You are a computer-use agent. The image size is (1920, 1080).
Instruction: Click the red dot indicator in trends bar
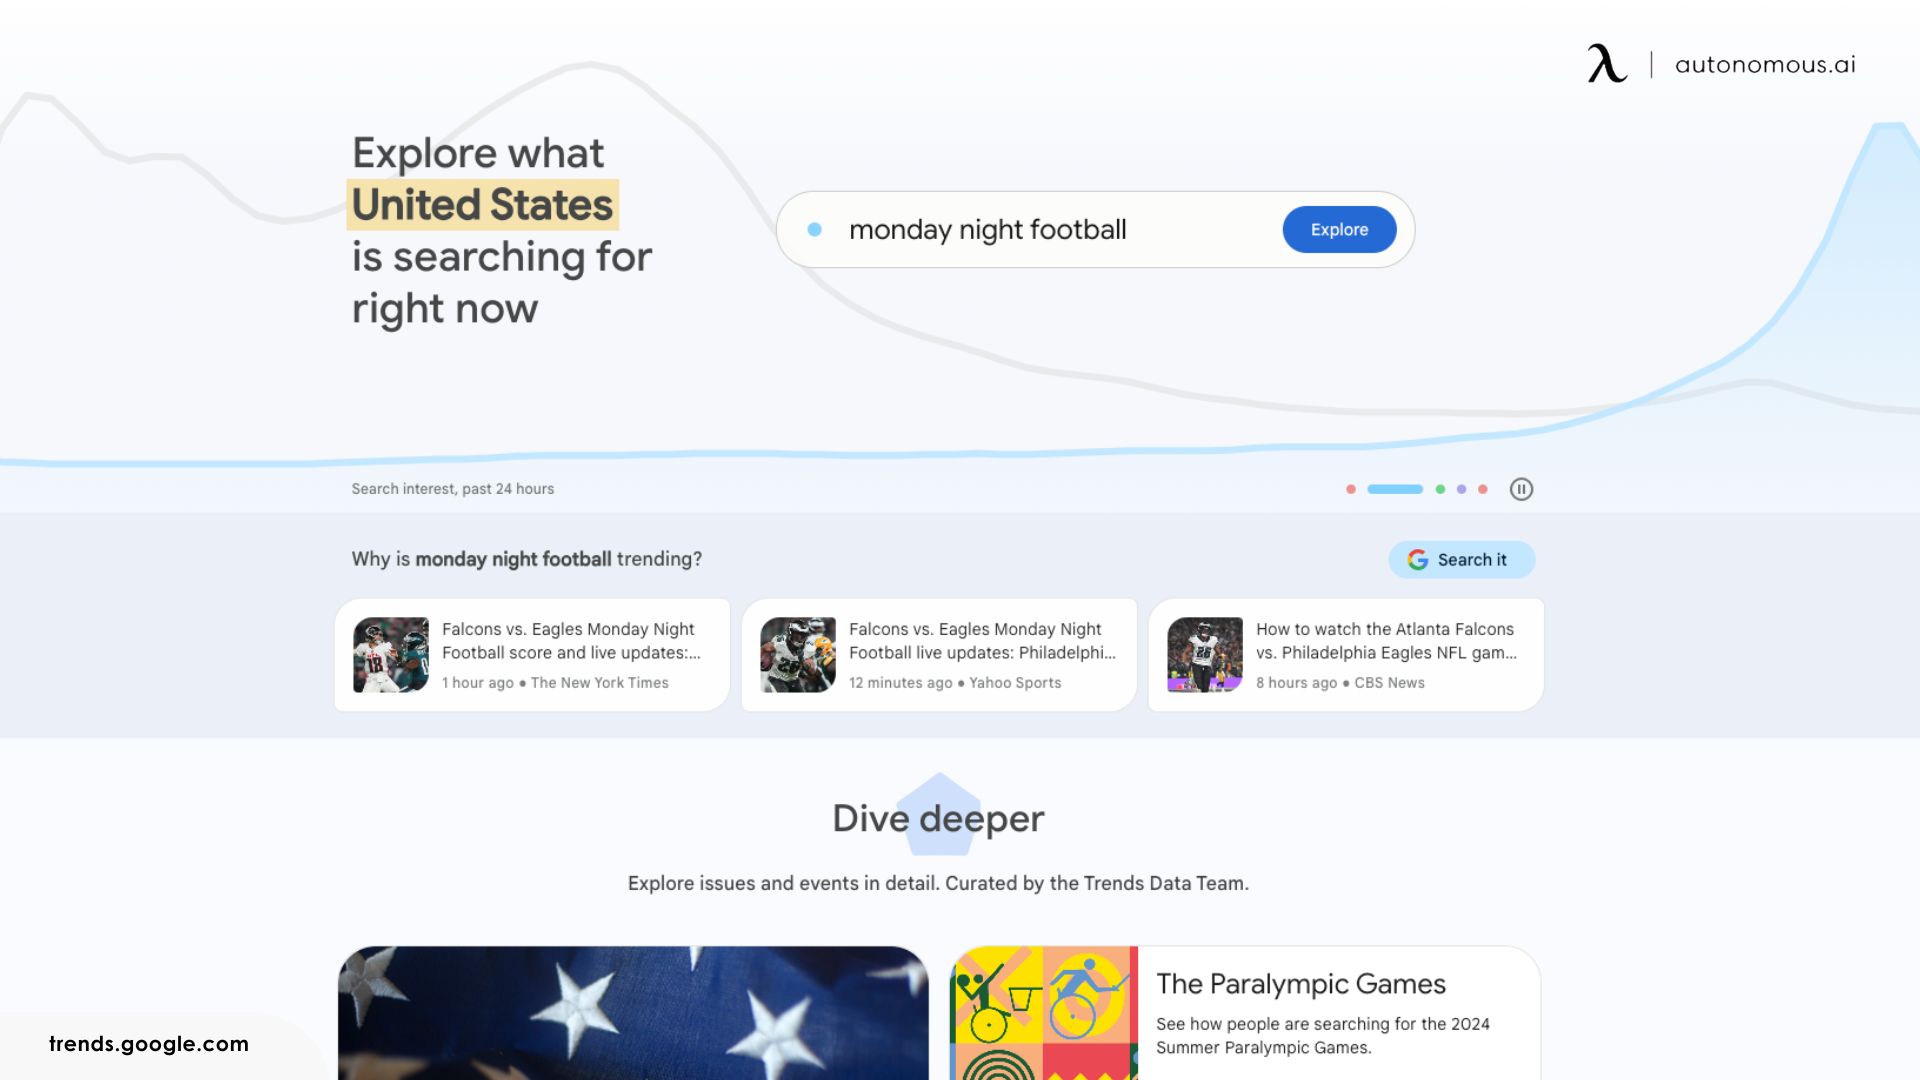tap(1352, 489)
